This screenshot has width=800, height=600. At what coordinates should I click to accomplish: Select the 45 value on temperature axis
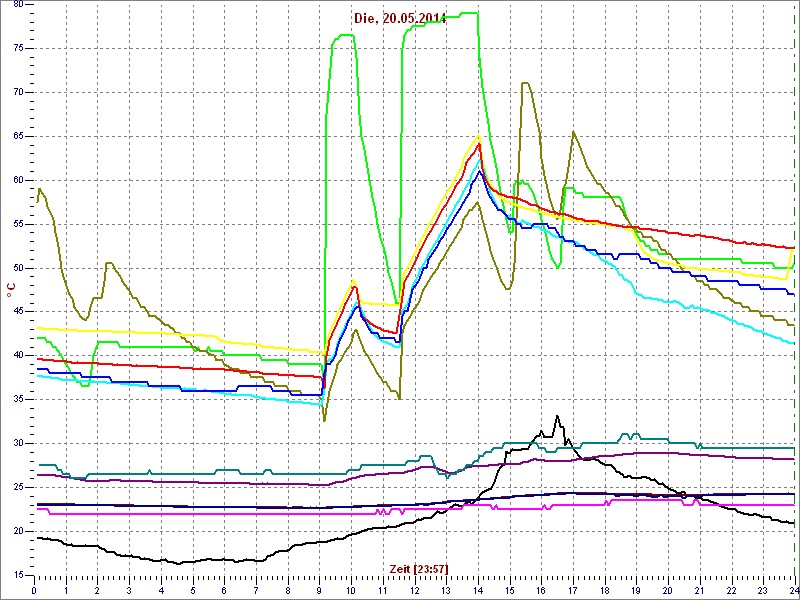point(17,312)
